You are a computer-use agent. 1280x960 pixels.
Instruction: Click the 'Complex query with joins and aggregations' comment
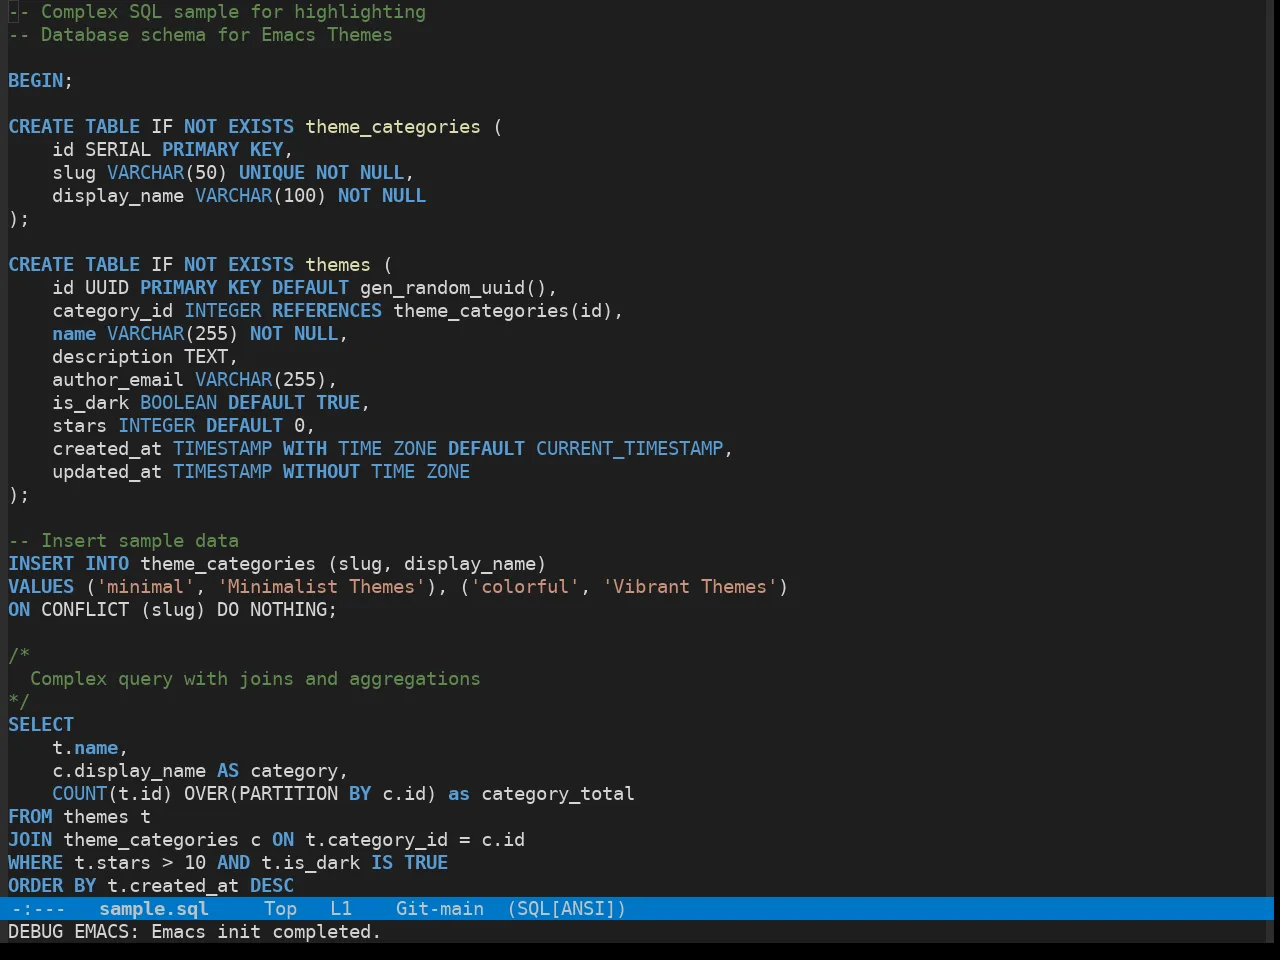[x=255, y=679]
